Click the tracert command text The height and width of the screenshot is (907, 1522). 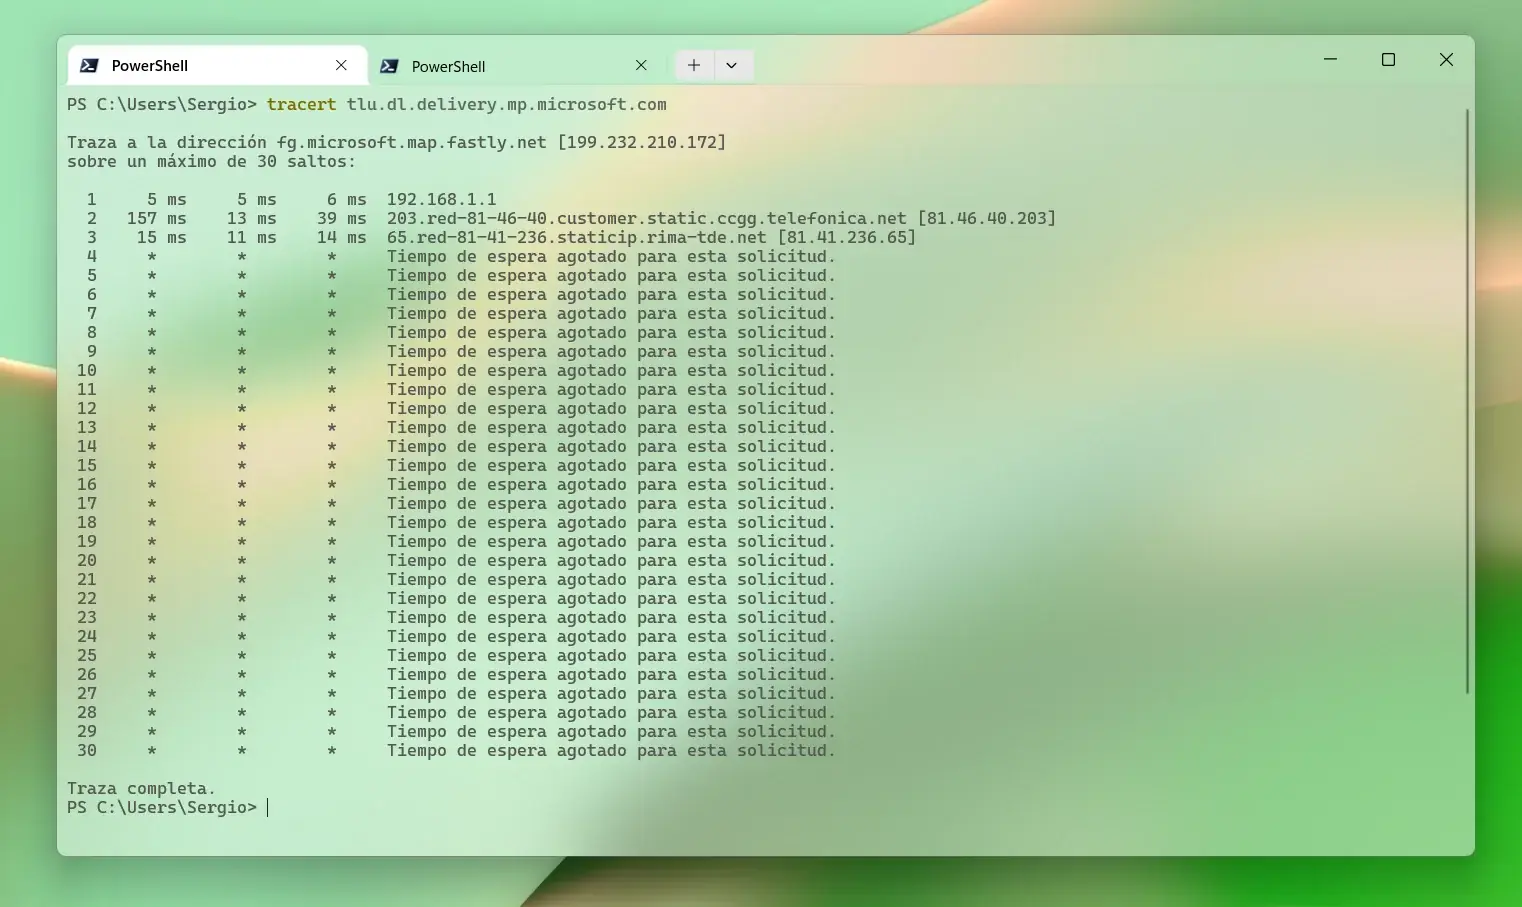coord(302,104)
